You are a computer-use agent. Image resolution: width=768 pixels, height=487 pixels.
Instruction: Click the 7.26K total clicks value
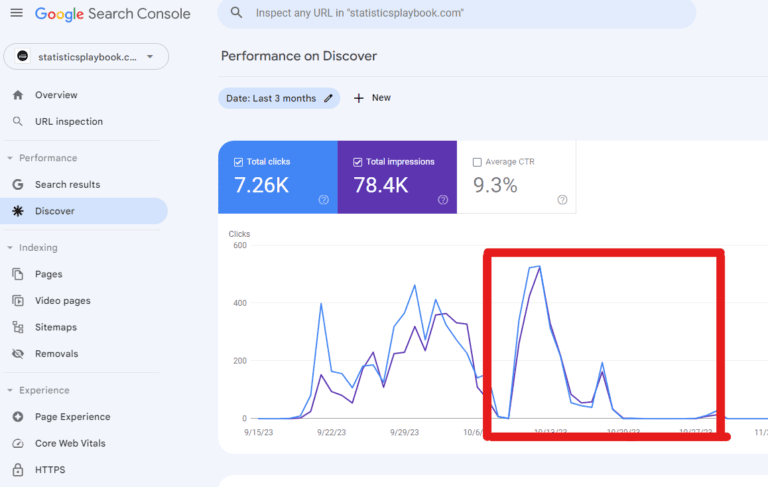tap(262, 185)
